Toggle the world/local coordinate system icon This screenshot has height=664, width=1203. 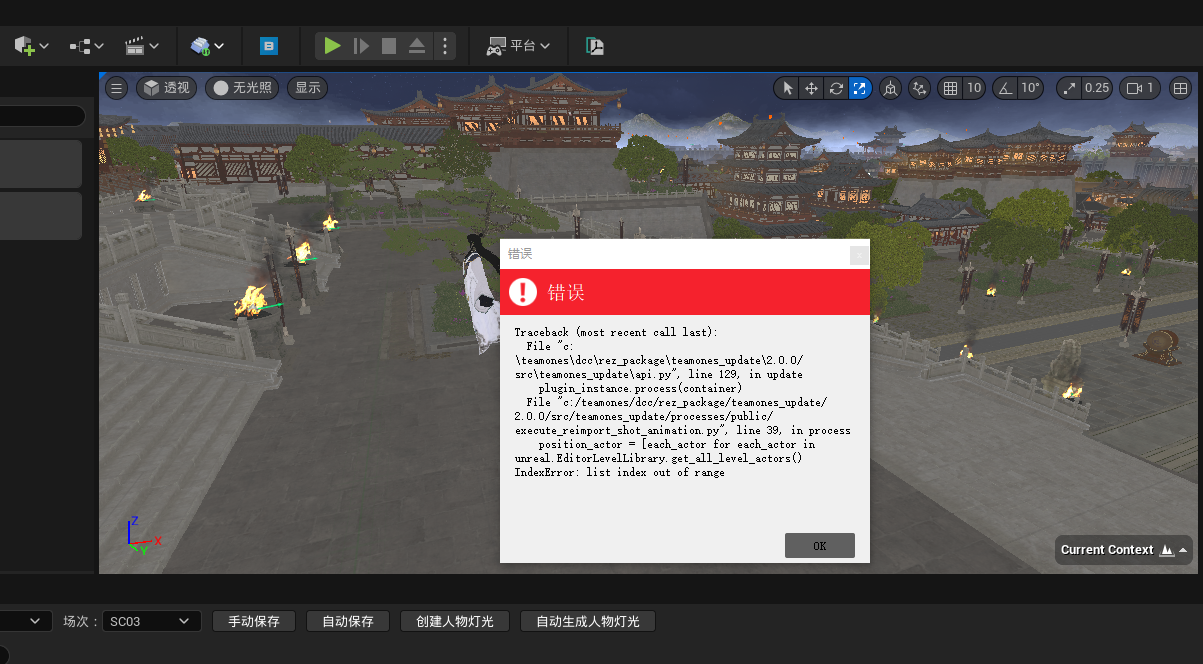(x=889, y=88)
